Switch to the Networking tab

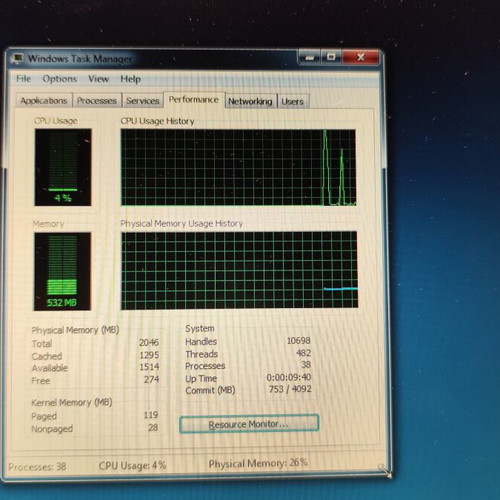point(250,101)
